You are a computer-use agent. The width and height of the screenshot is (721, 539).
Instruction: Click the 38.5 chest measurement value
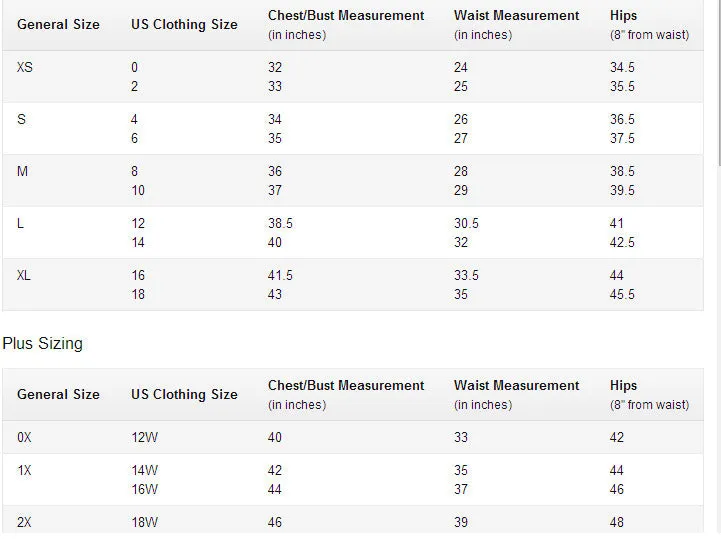click(x=280, y=223)
